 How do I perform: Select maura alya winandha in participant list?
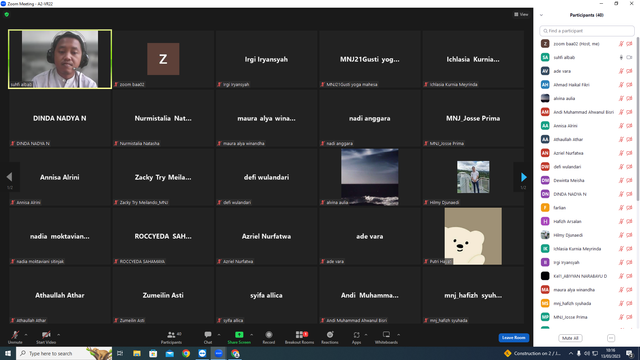coord(587,290)
